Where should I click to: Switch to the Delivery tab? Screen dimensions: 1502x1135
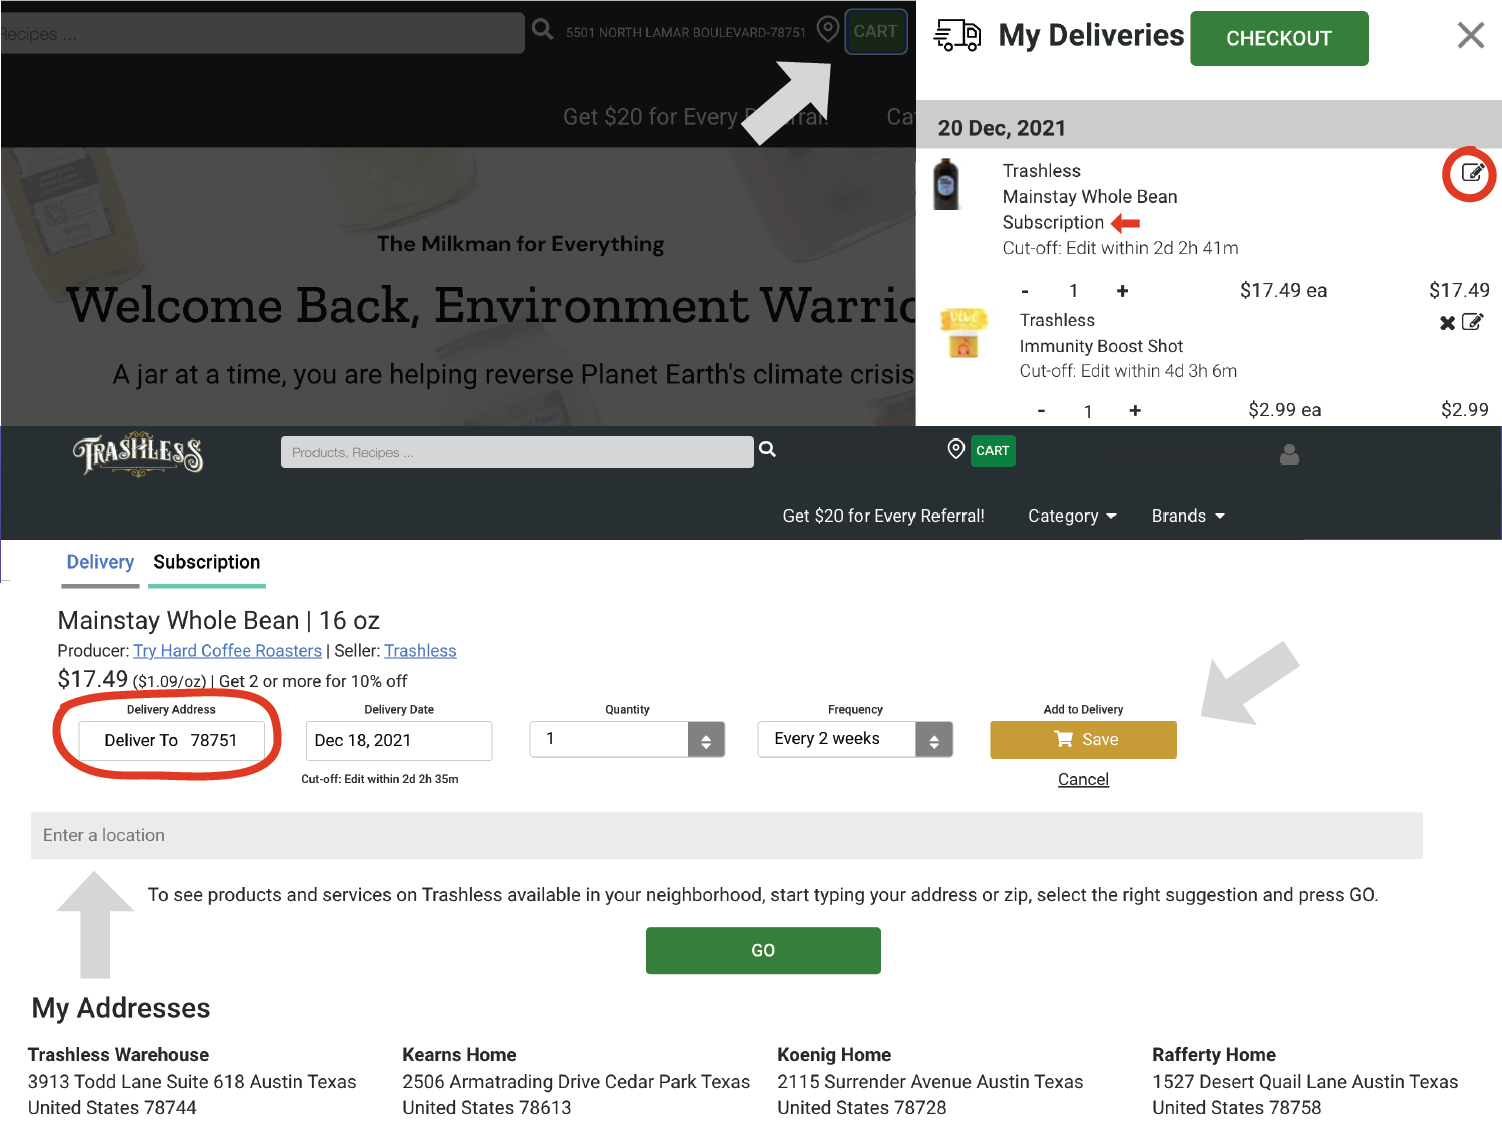coord(100,562)
